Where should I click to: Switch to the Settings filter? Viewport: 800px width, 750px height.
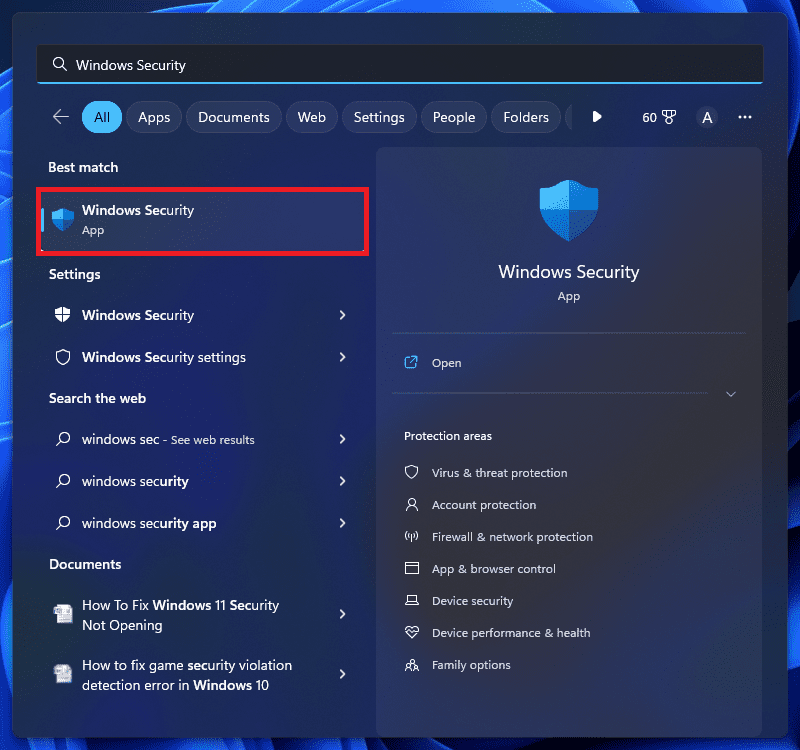point(379,117)
